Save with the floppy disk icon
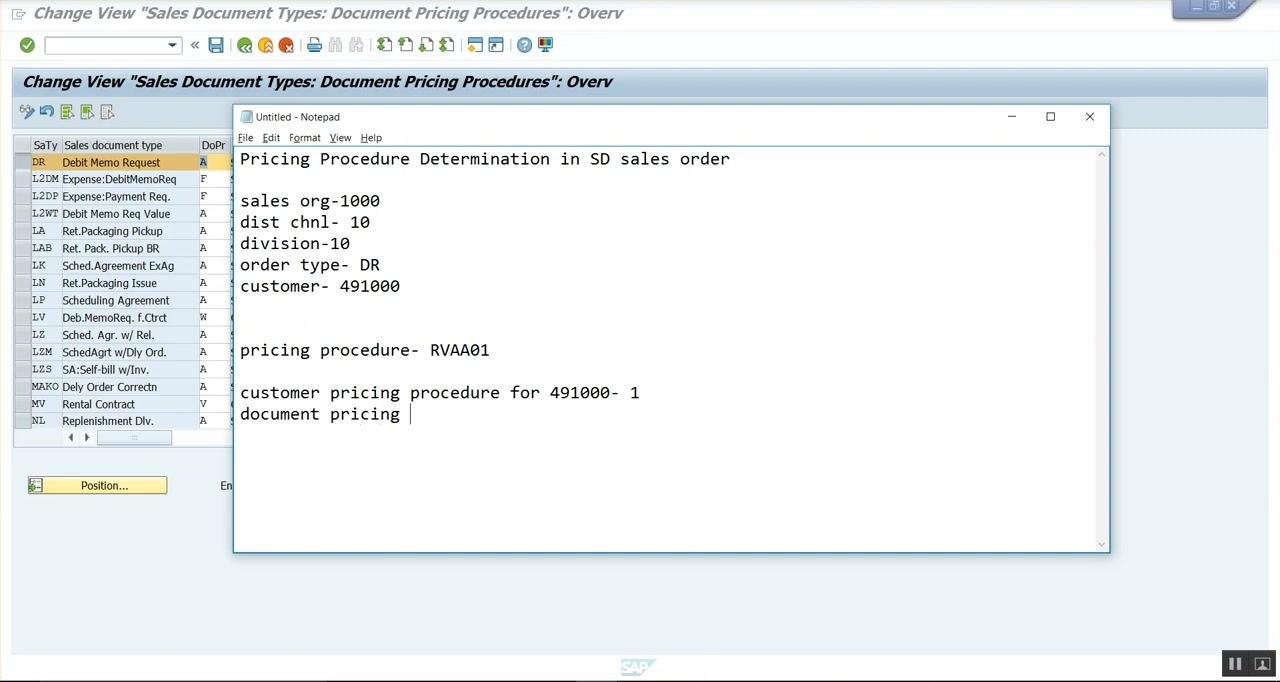Screen dimensions: 1280x682 tap(216, 45)
